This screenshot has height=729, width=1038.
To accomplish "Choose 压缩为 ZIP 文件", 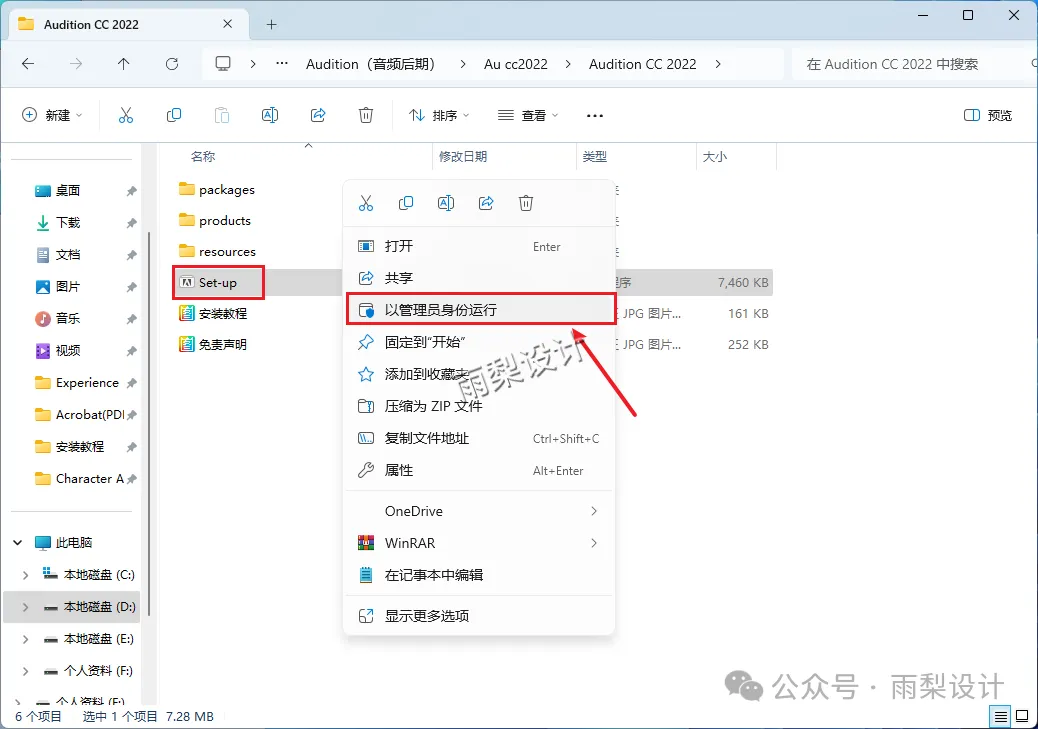I will click(479, 406).
